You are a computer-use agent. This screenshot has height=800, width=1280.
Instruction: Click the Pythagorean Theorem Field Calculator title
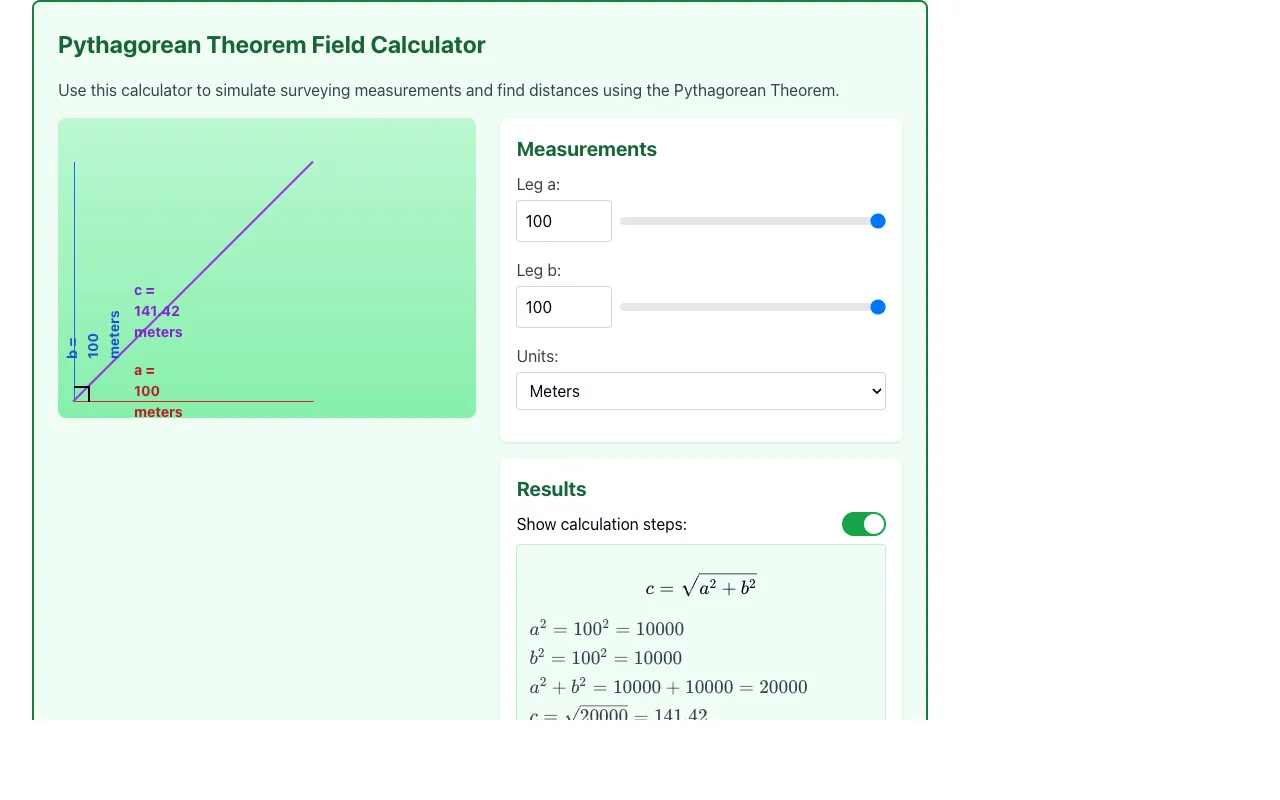point(272,45)
